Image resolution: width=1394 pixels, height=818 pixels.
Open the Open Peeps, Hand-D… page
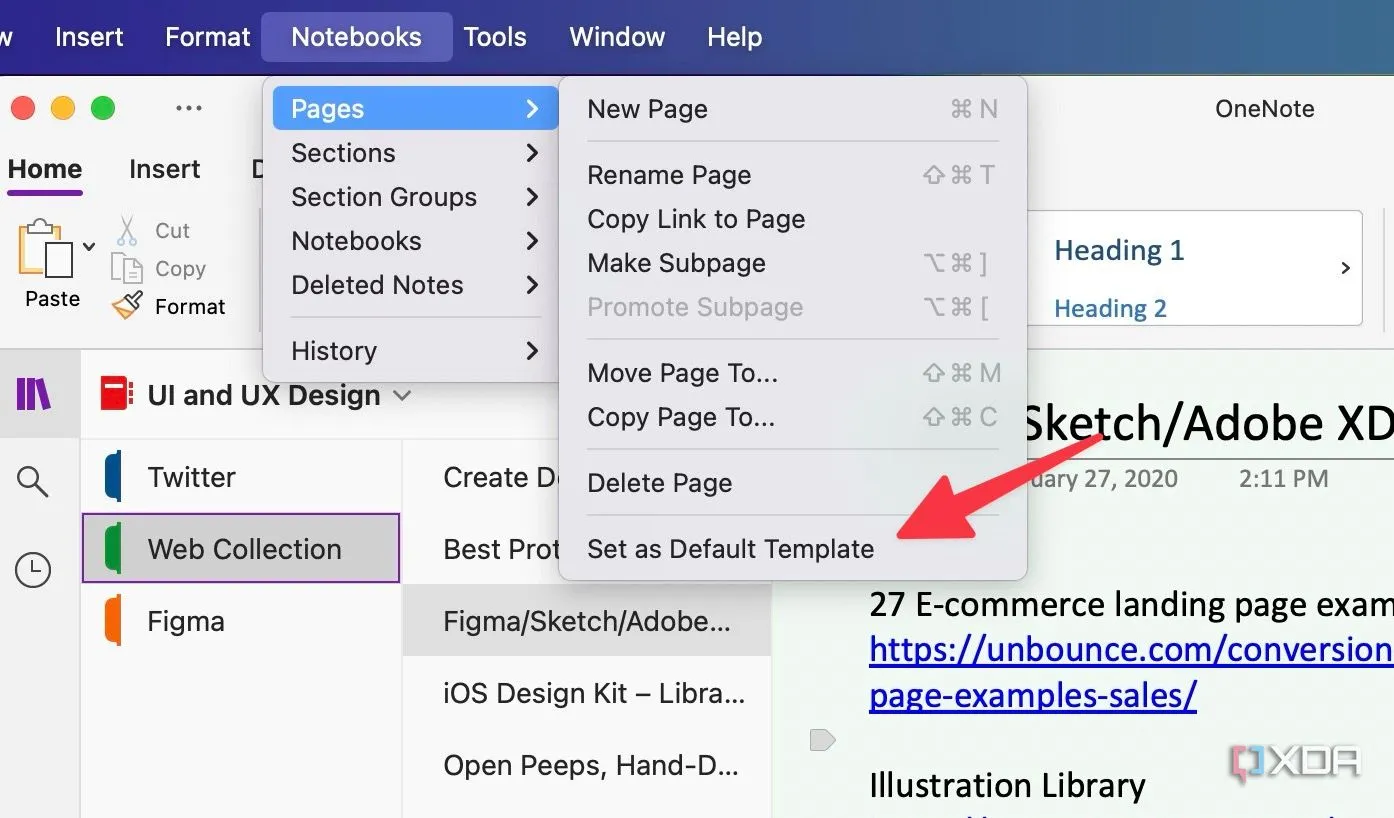pyautogui.click(x=587, y=765)
